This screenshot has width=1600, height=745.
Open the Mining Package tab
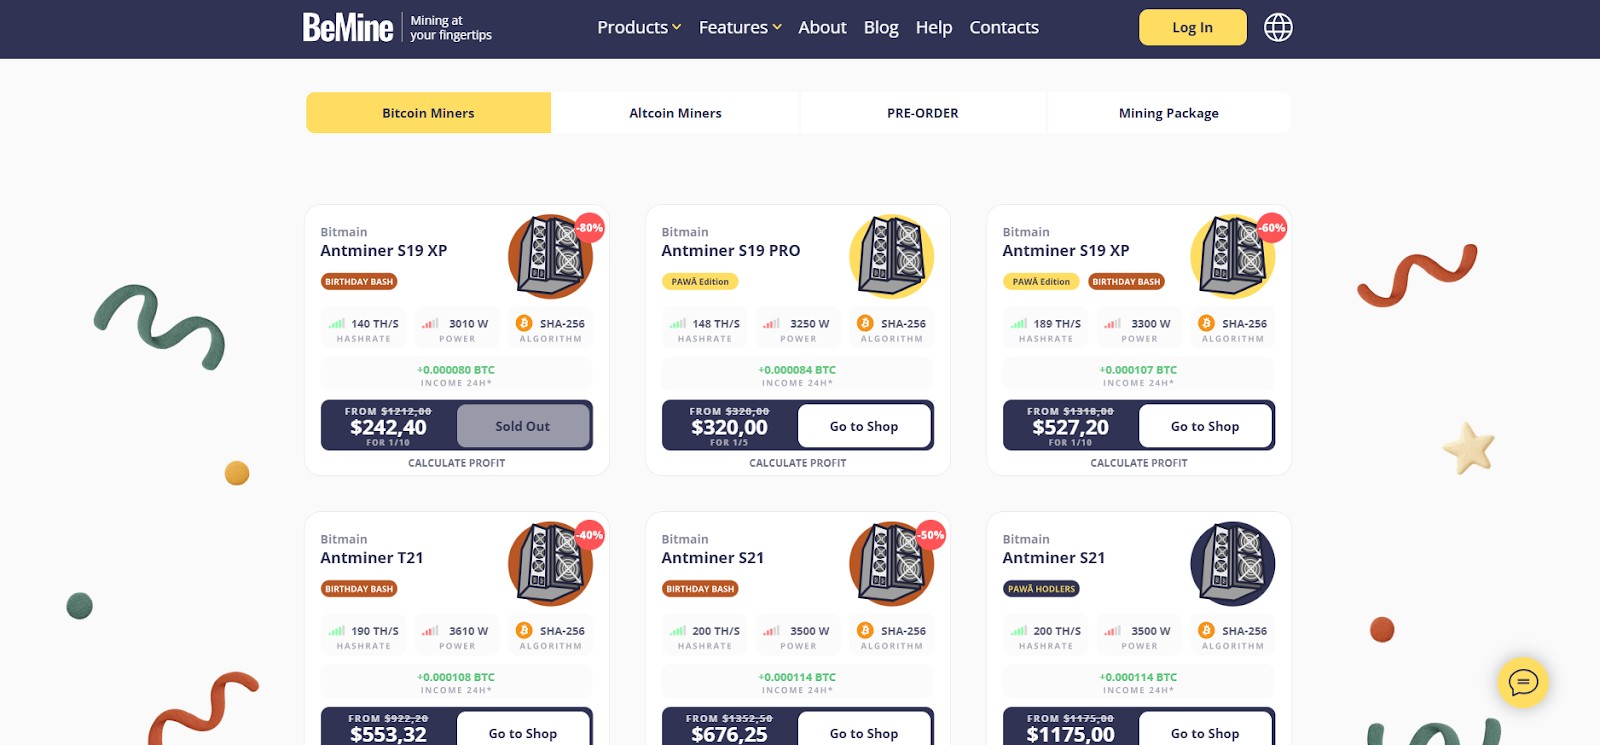[x=1168, y=113]
